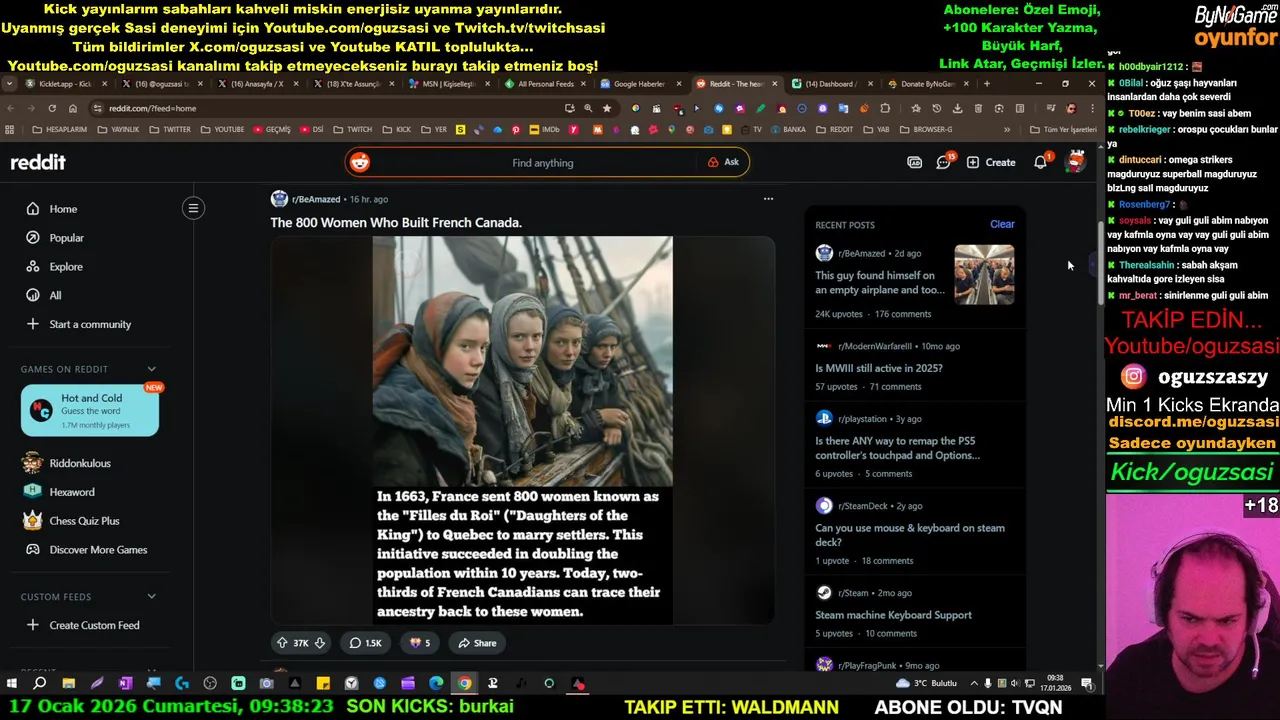
Task: Open Chrome from the taskbar
Action: coord(464,684)
